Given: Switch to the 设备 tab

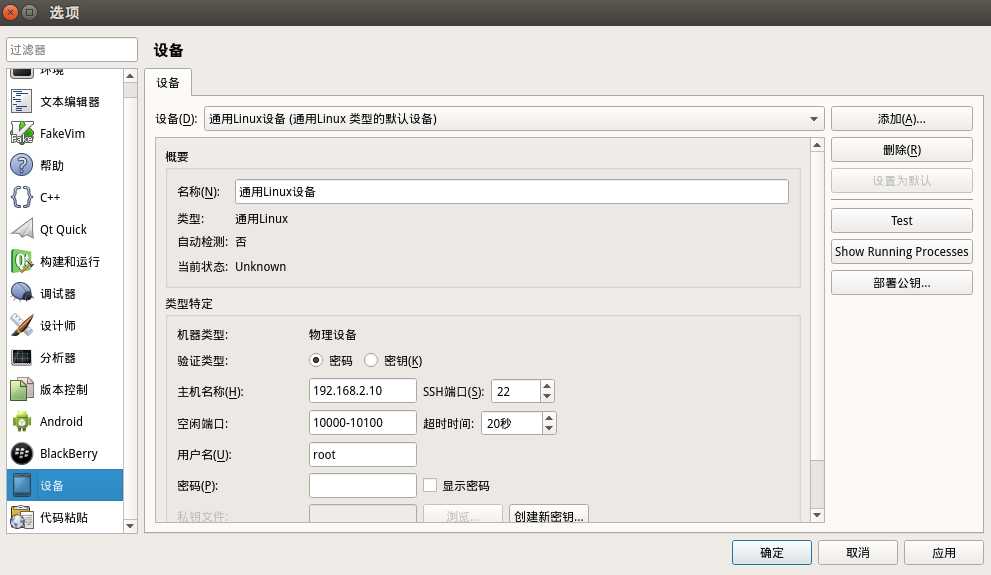Looking at the screenshot, I should 168,83.
